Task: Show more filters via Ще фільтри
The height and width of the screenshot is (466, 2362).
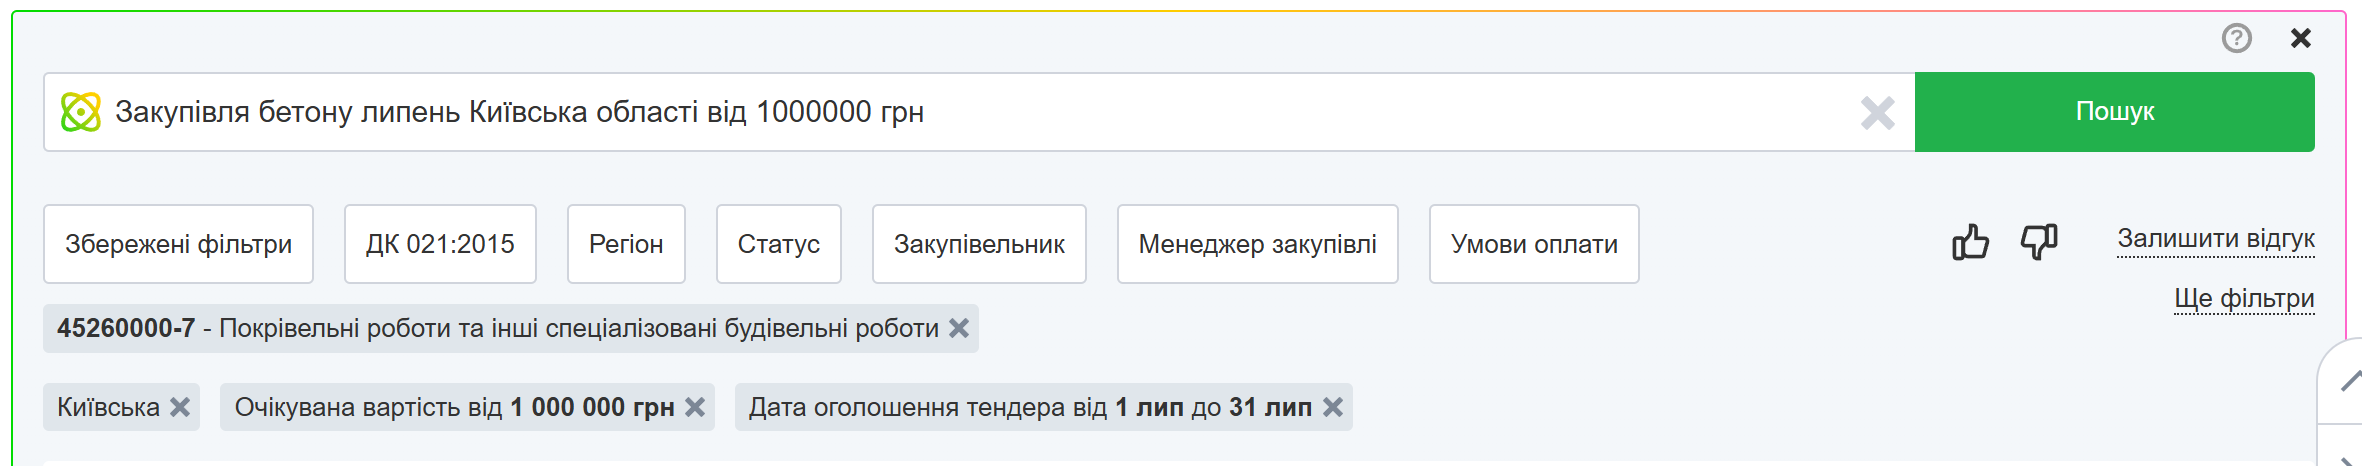Action: pos(2244,298)
